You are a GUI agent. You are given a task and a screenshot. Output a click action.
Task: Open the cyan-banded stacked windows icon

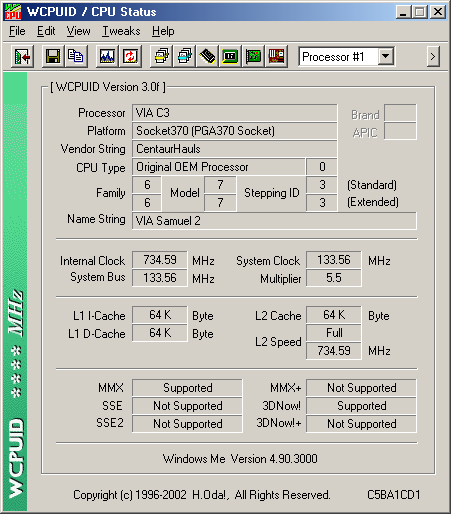coord(185,57)
